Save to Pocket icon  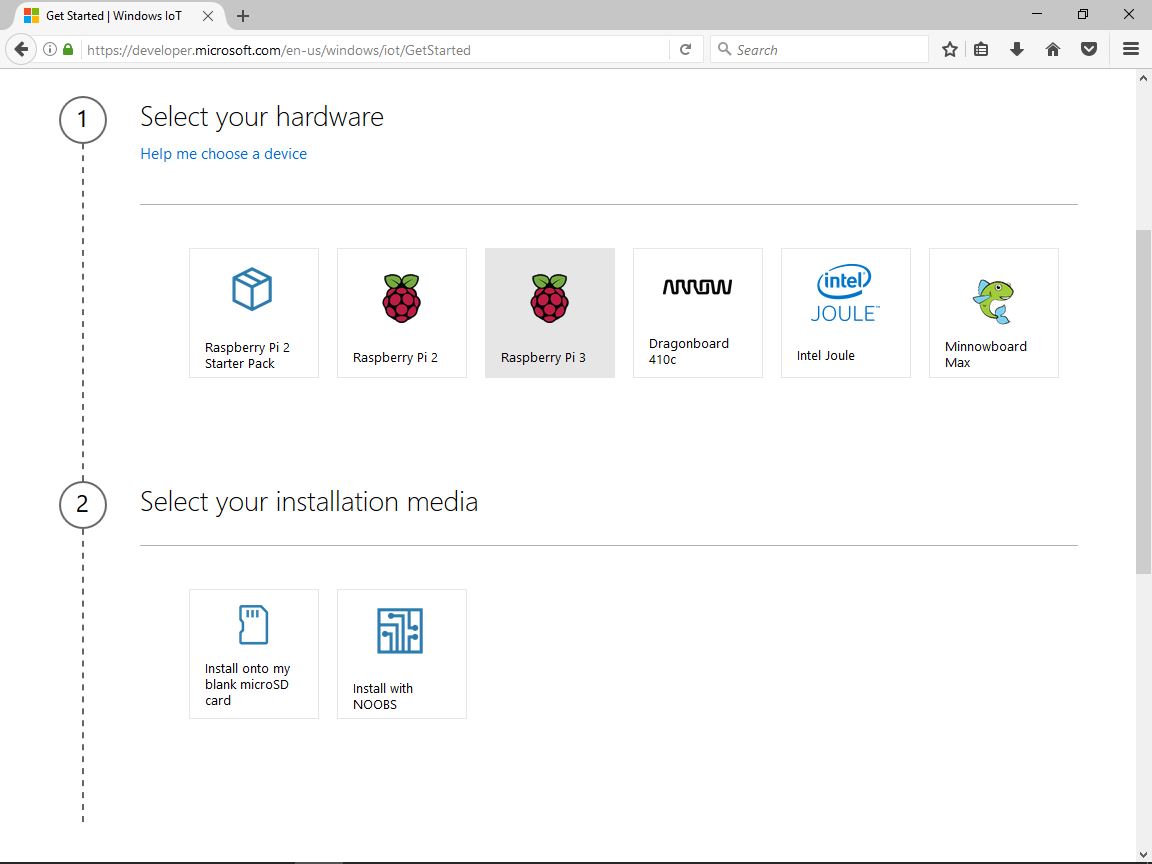(1089, 49)
